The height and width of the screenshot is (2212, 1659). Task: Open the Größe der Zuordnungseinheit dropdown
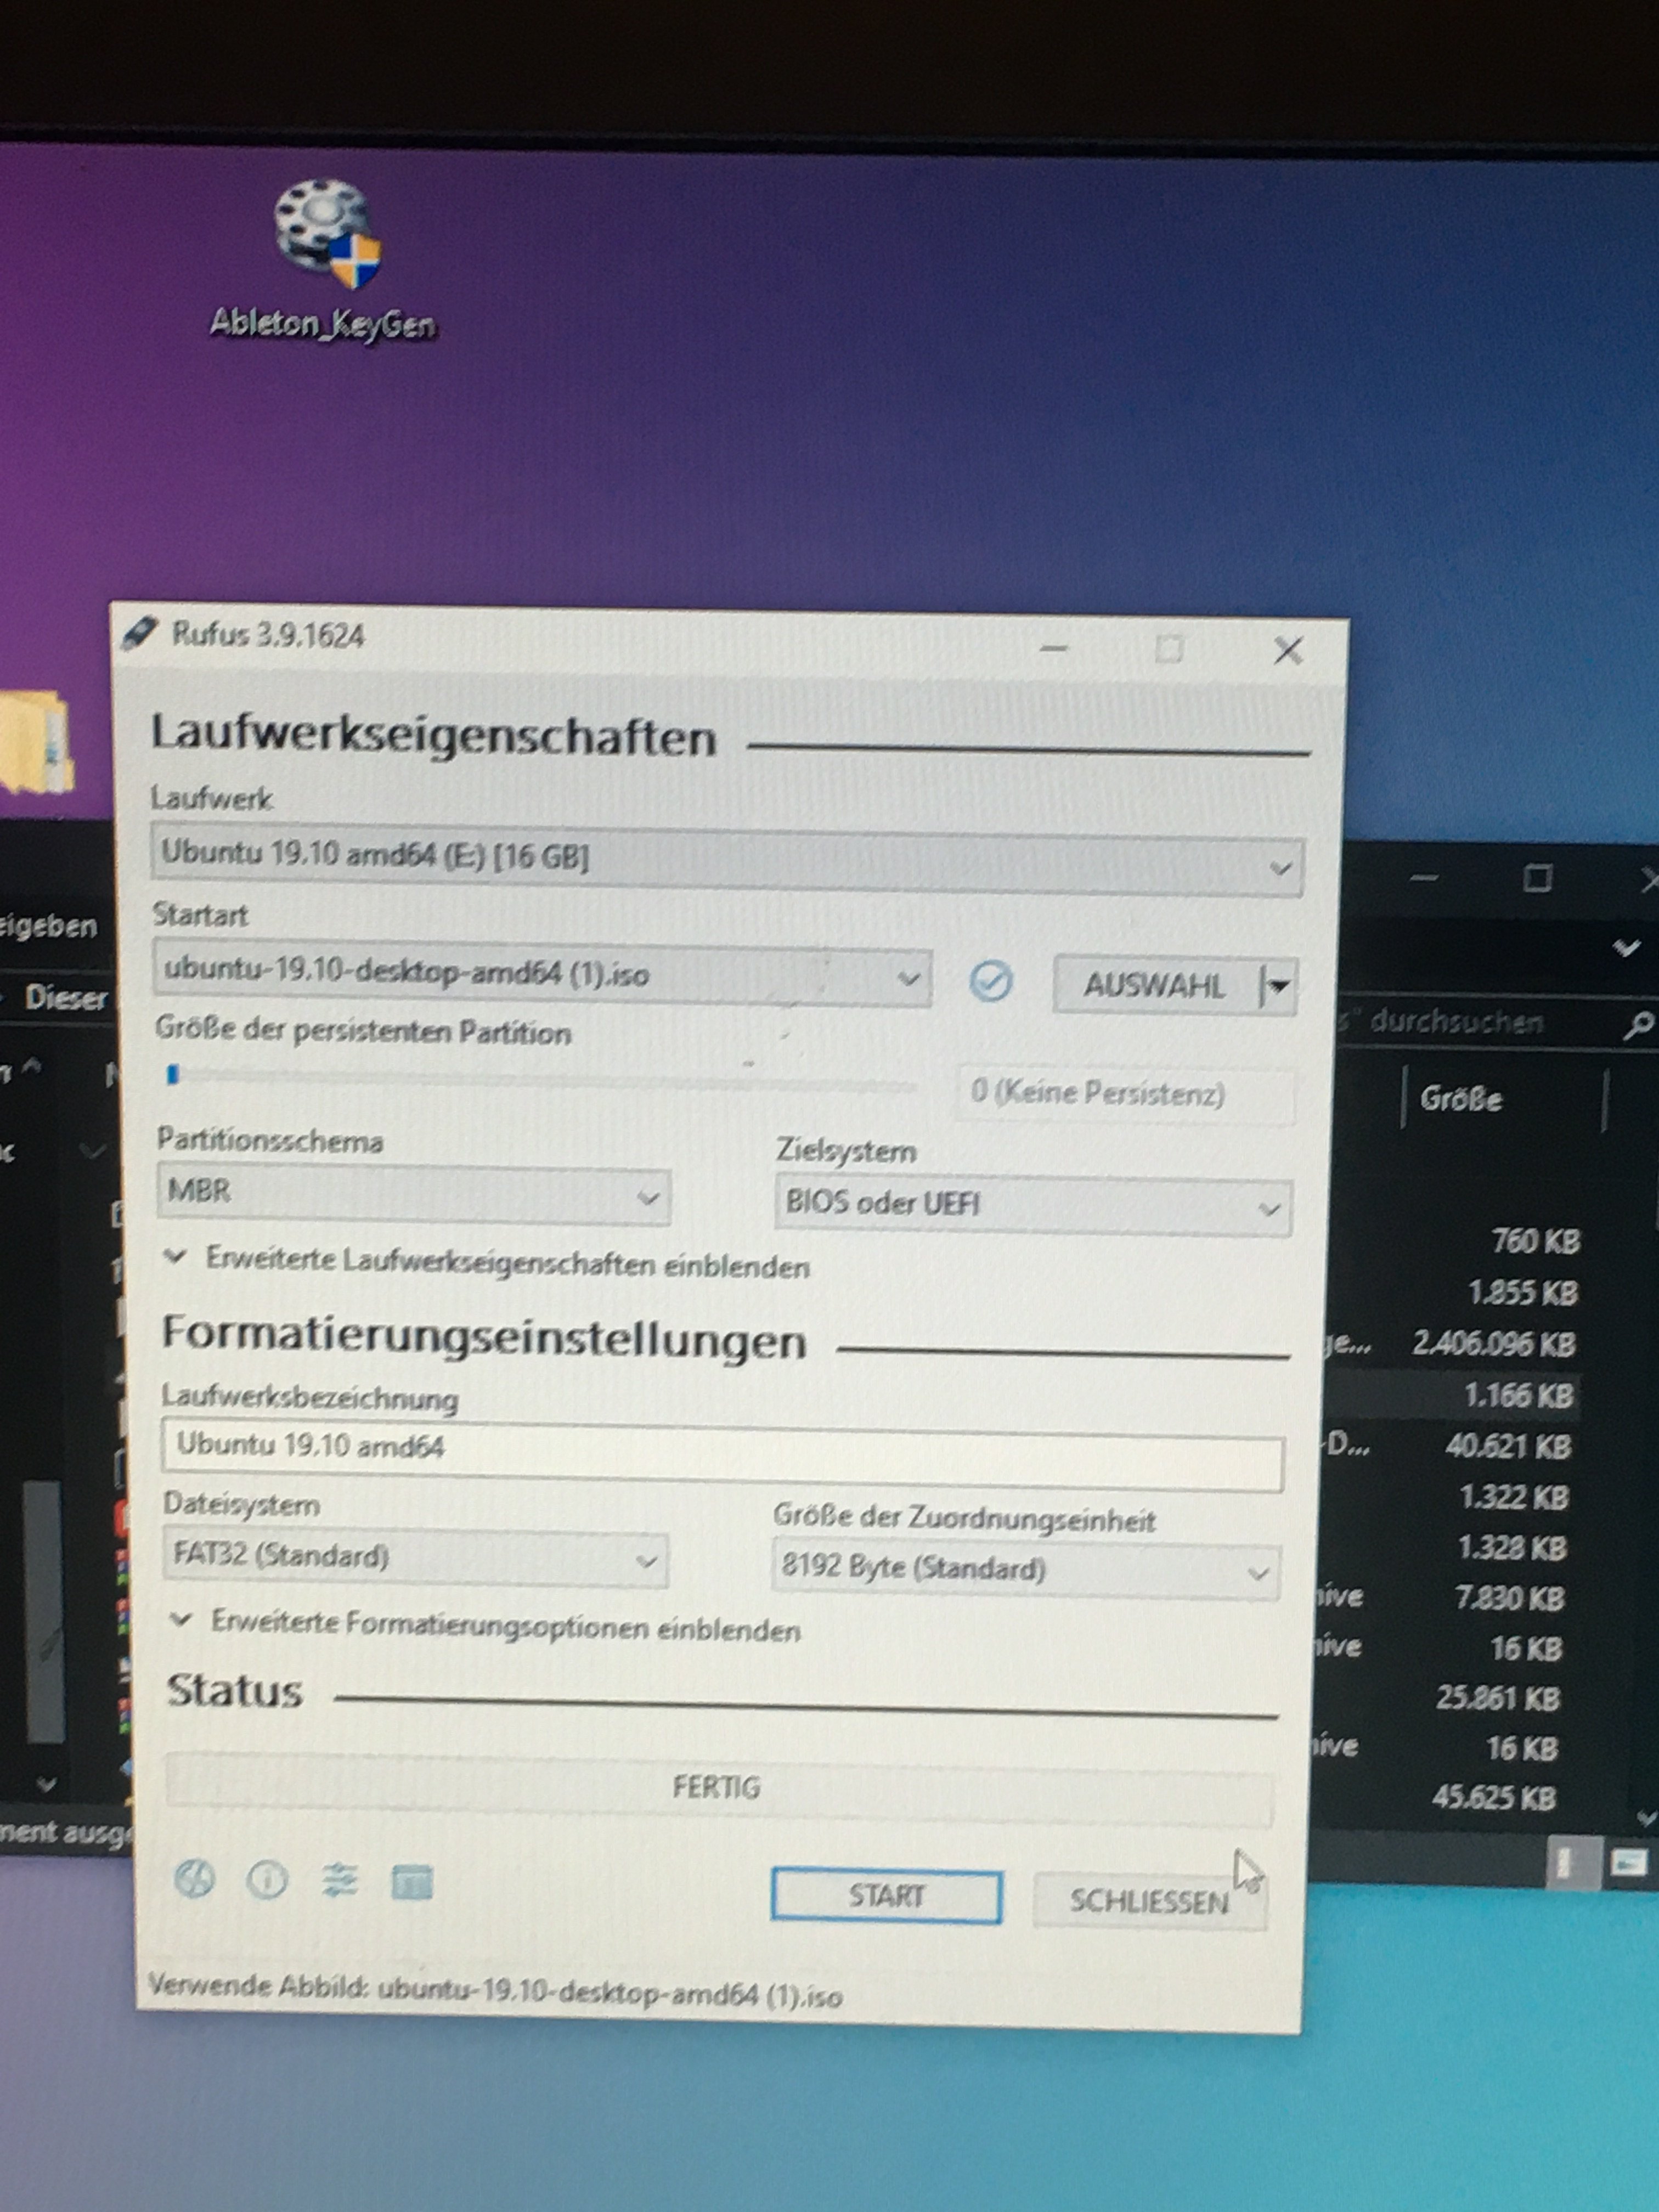(x=1025, y=1570)
